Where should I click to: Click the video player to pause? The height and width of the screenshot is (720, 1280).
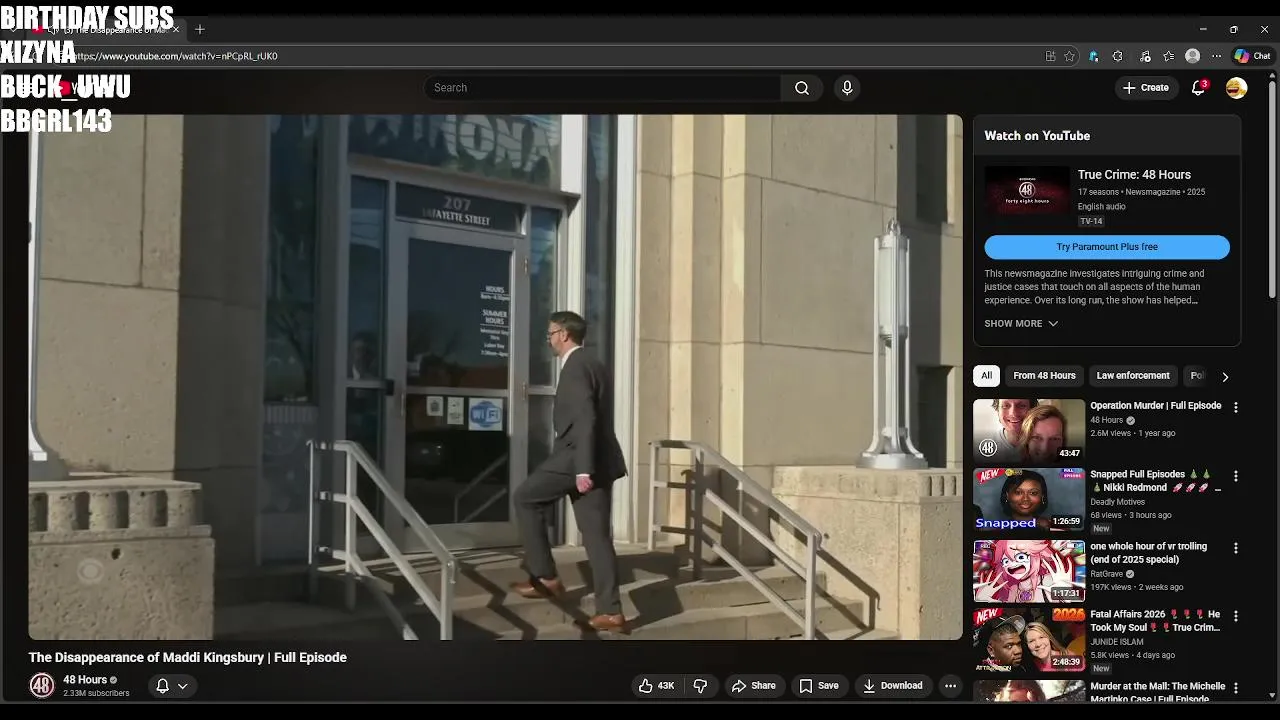coord(495,377)
